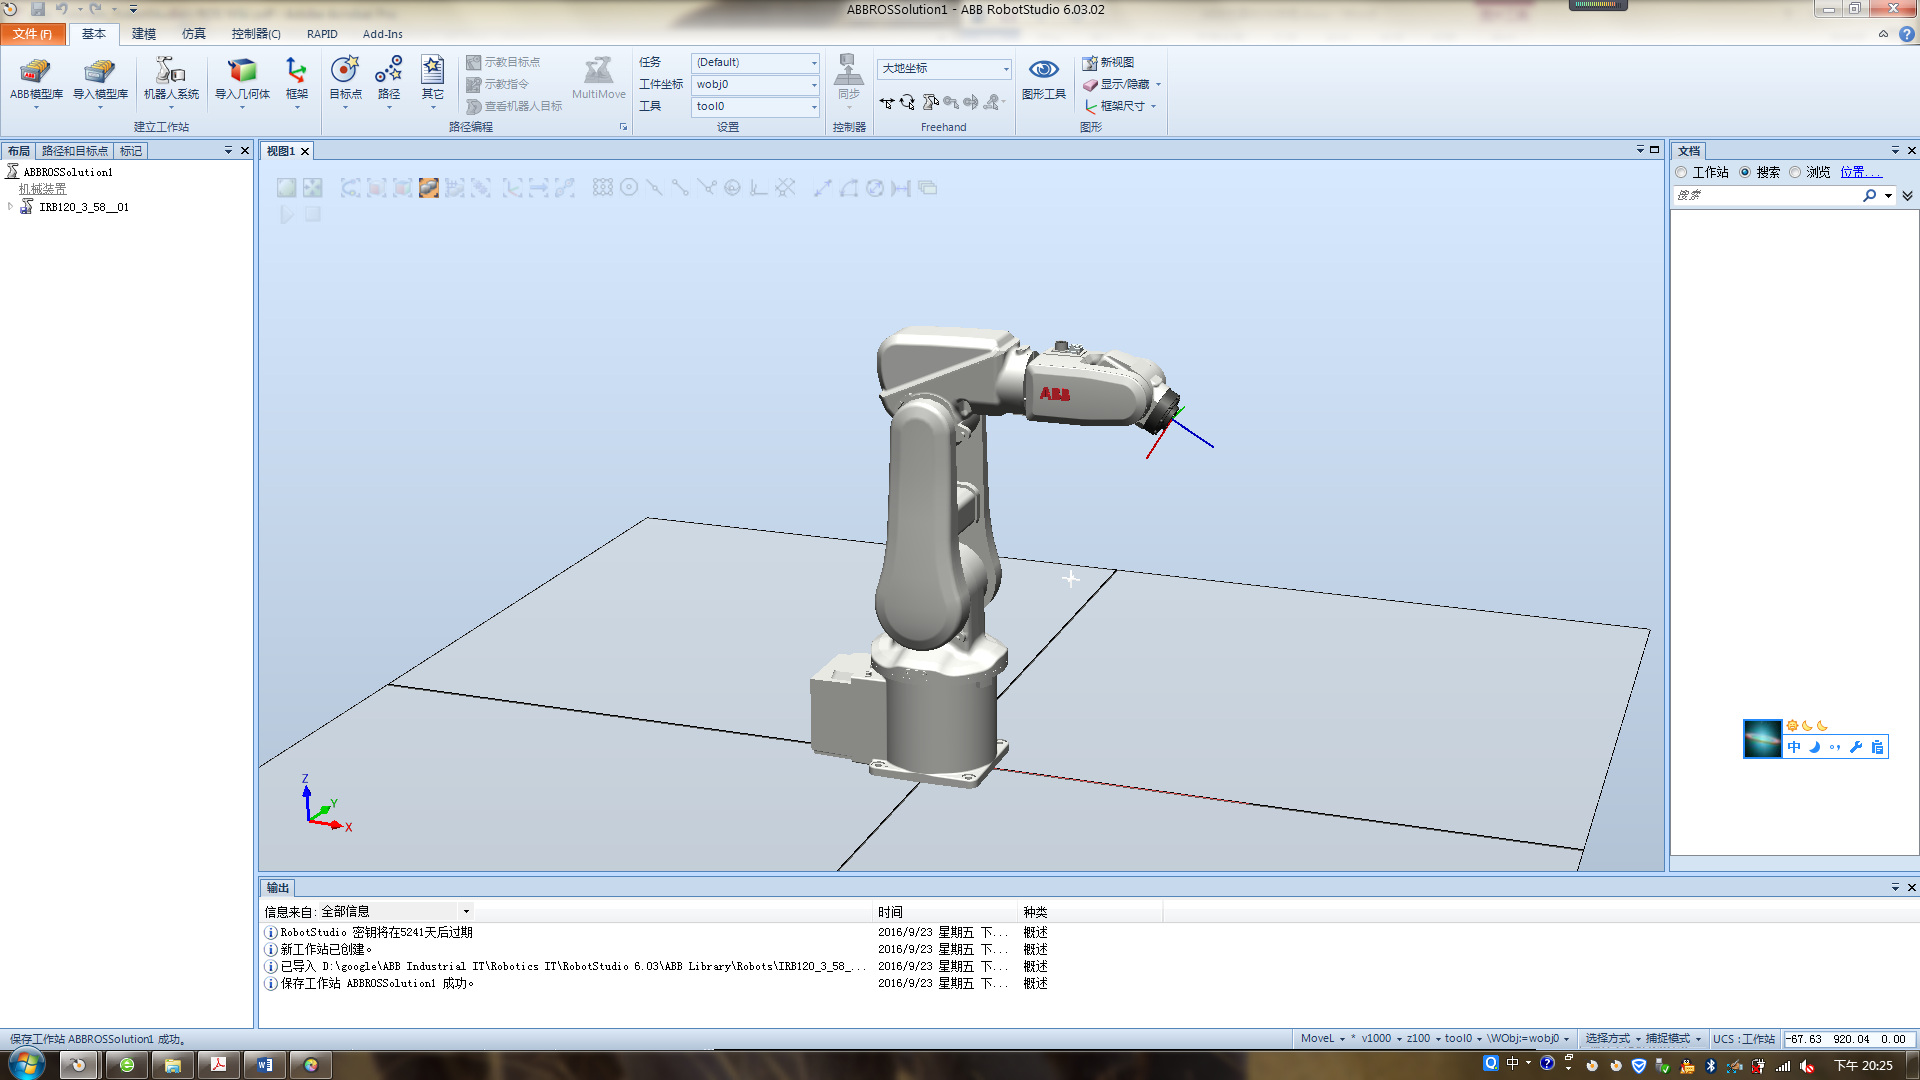Close the 视图1 view tab
Image resolution: width=1920 pixels, height=1080 pixels.
(x=305, y=151)
